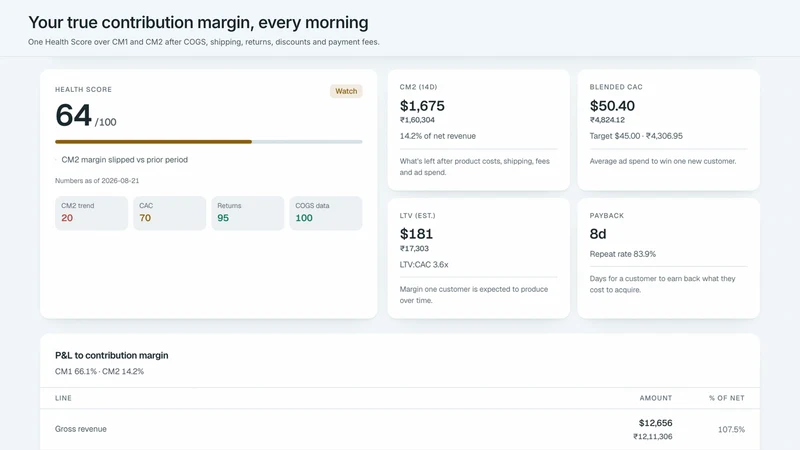Screen dimensions: 800x450
Task: Click the % OF NET column header
Action: coord(727,398)
